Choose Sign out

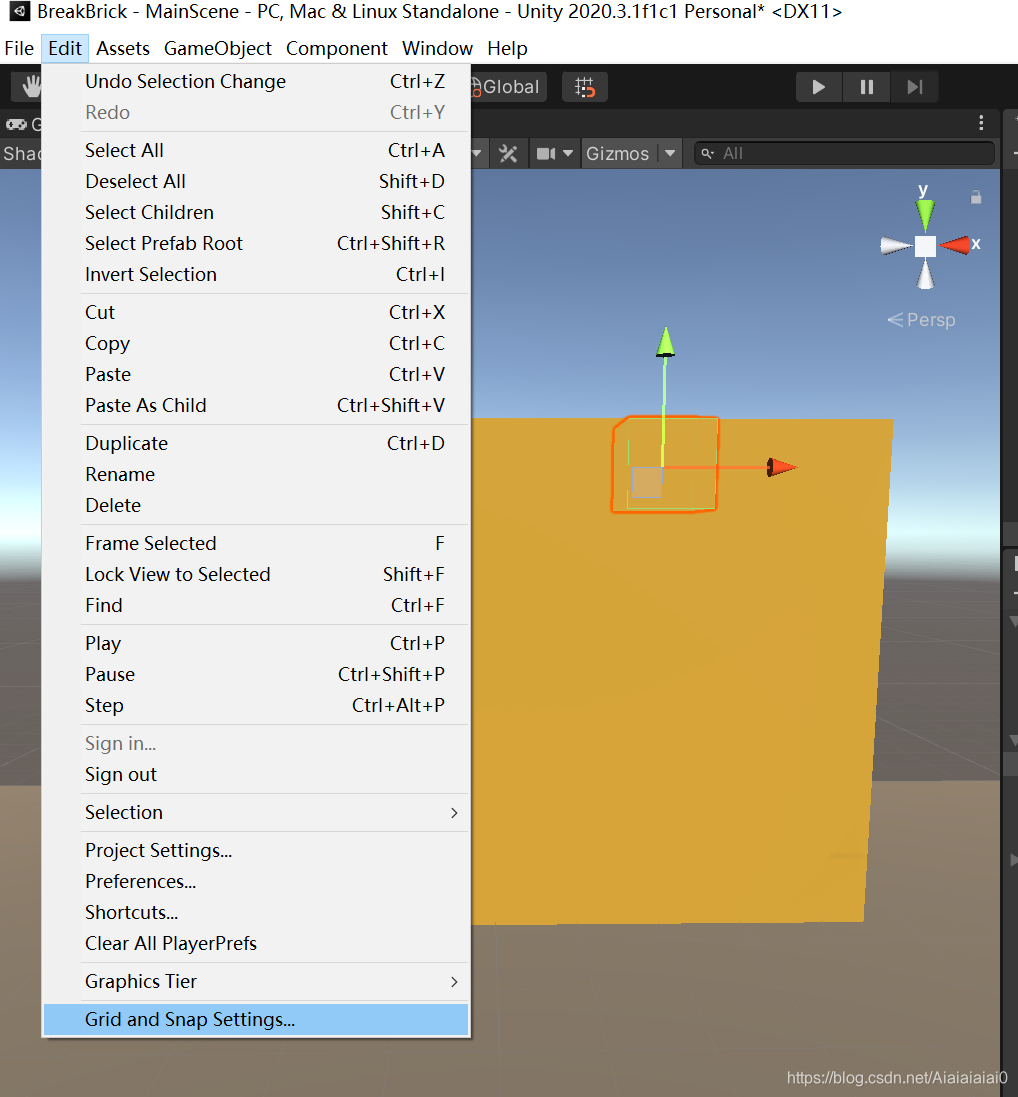click(x=256, y=774)
